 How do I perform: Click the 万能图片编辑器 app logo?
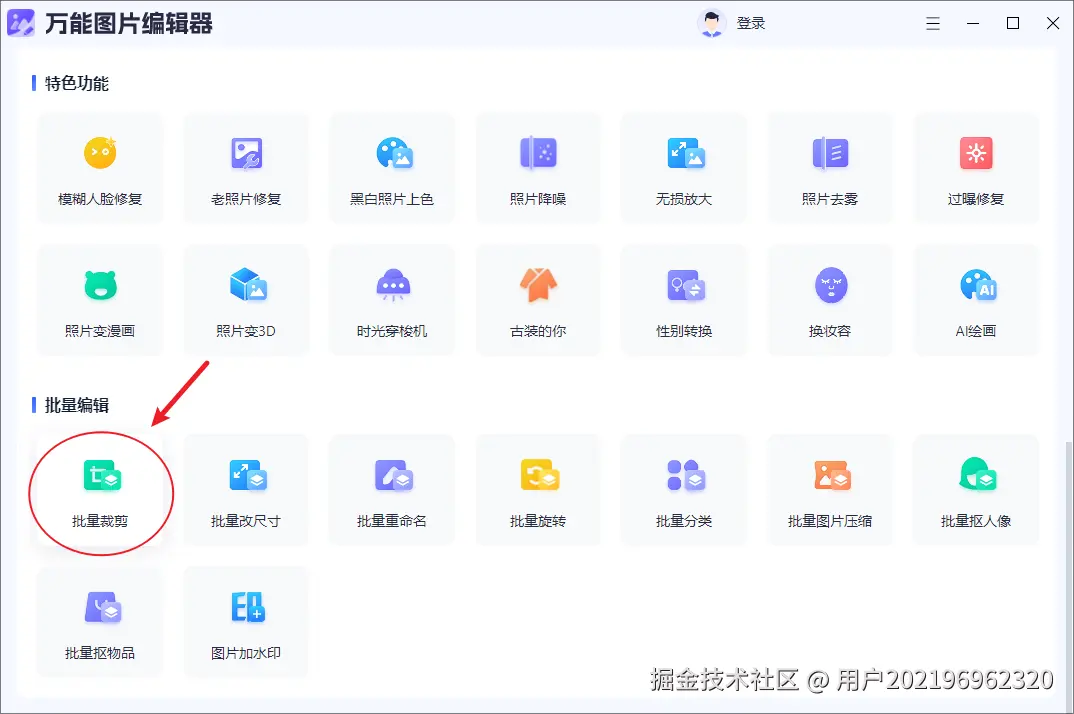(x=21, y=23)
